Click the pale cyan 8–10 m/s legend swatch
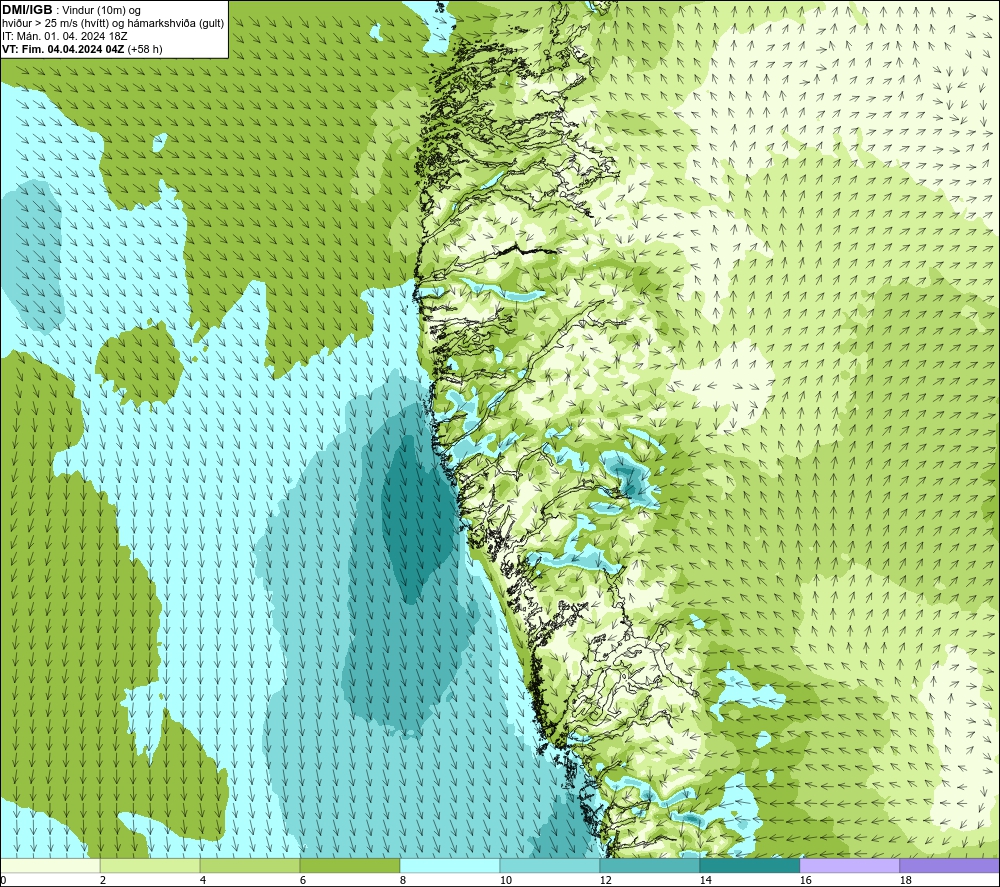 pos(450,866)
